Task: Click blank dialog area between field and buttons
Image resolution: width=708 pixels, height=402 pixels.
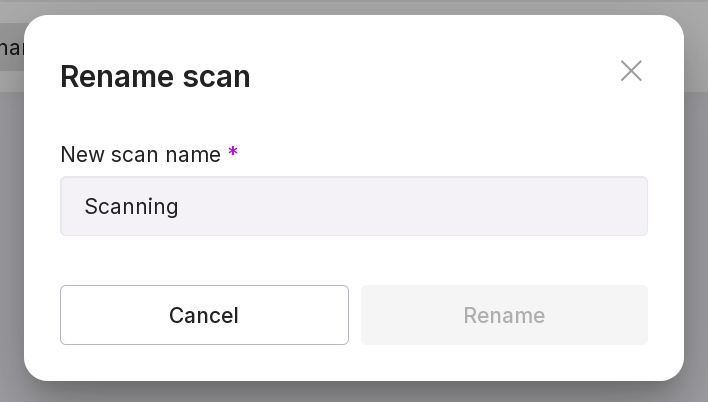Action: (x=354, y=260)
